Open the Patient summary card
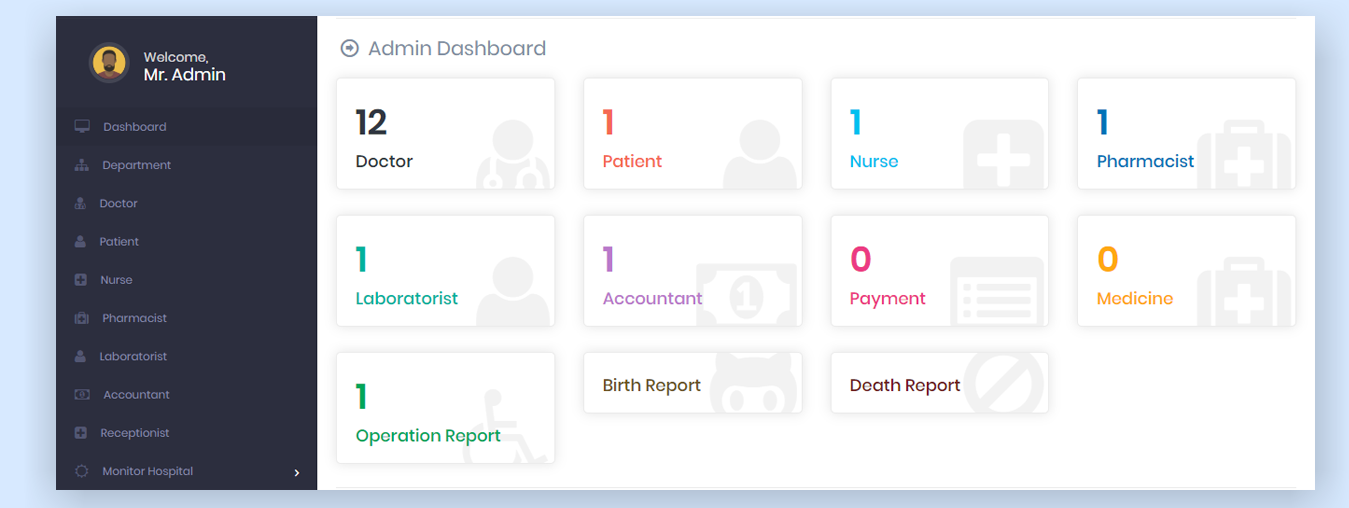Screen dimensions: 1349x508 coord(692,134)
